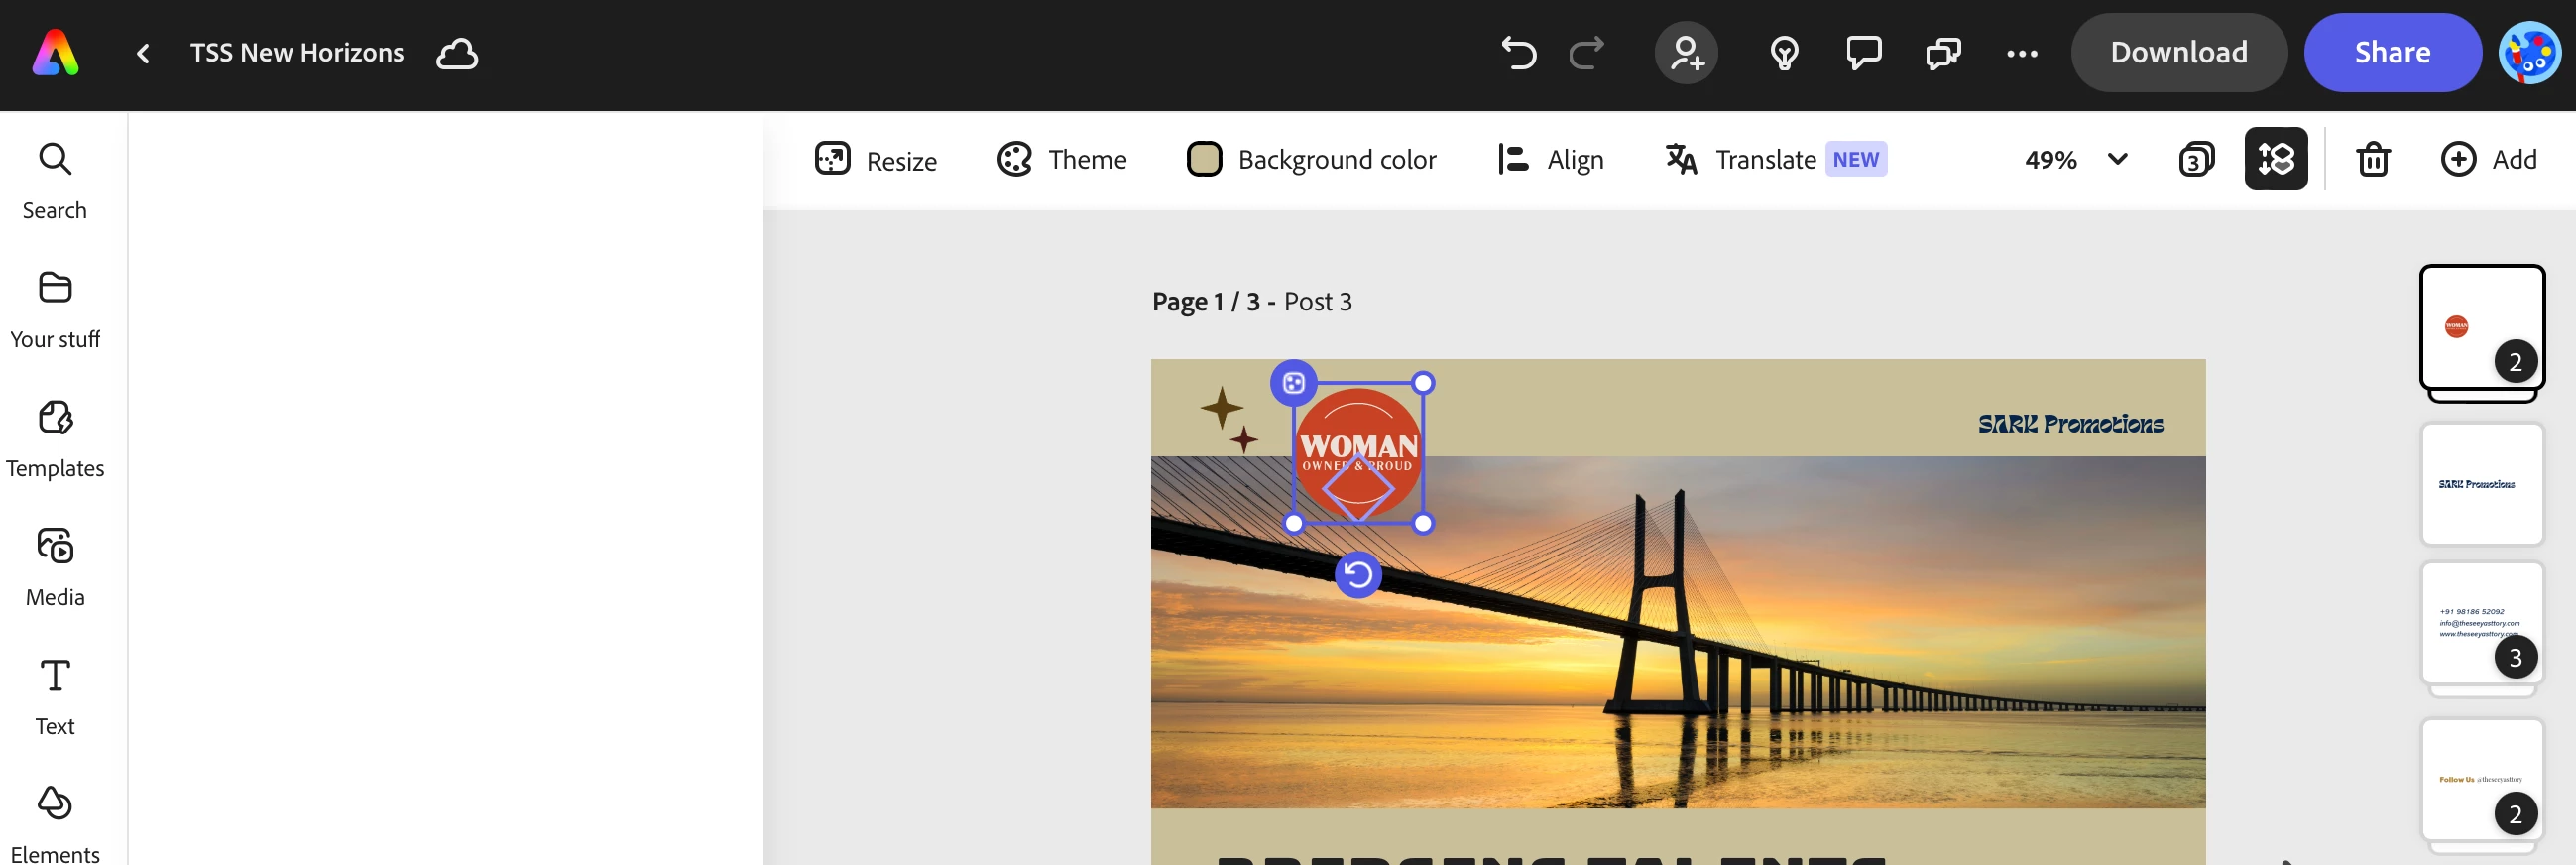This screenshot has height=865, width=2576.
Task: Select the first layer thumbnail with red badge
Action: point(2482,327)
